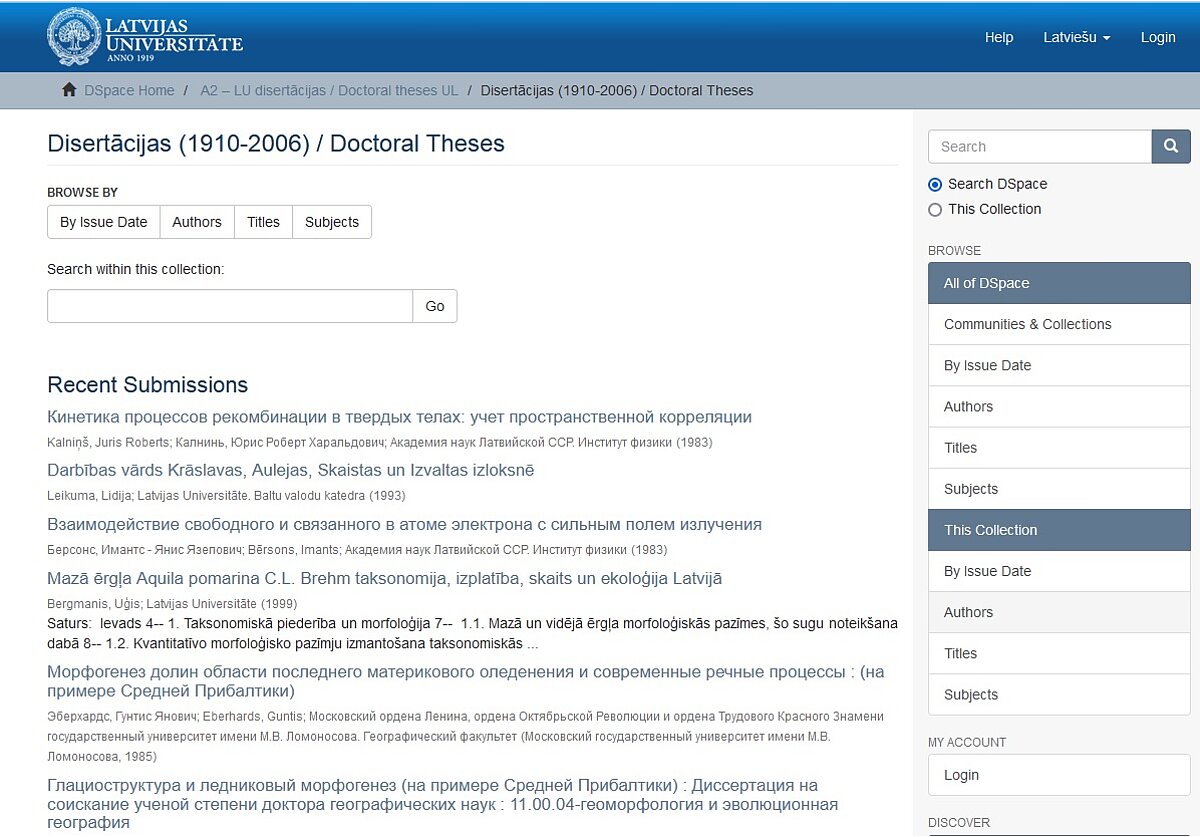Open thesis 'Кинетика процессов рекомбинации в твердых телах'
Screen dimensions: 1200x837
399,417
